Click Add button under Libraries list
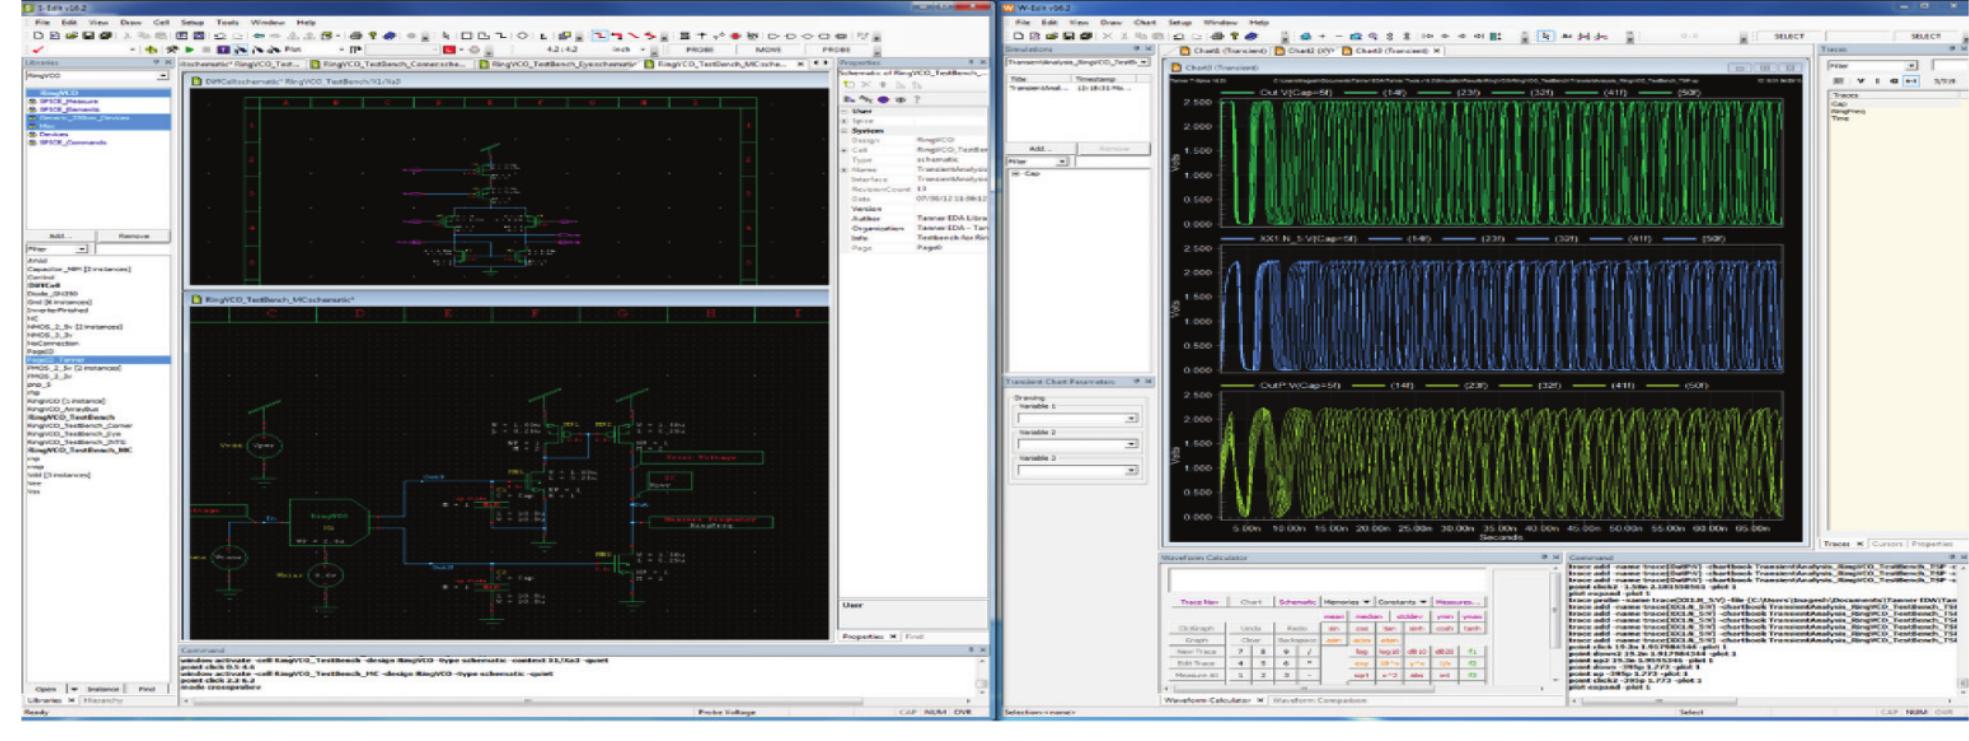 pos(60,236)
